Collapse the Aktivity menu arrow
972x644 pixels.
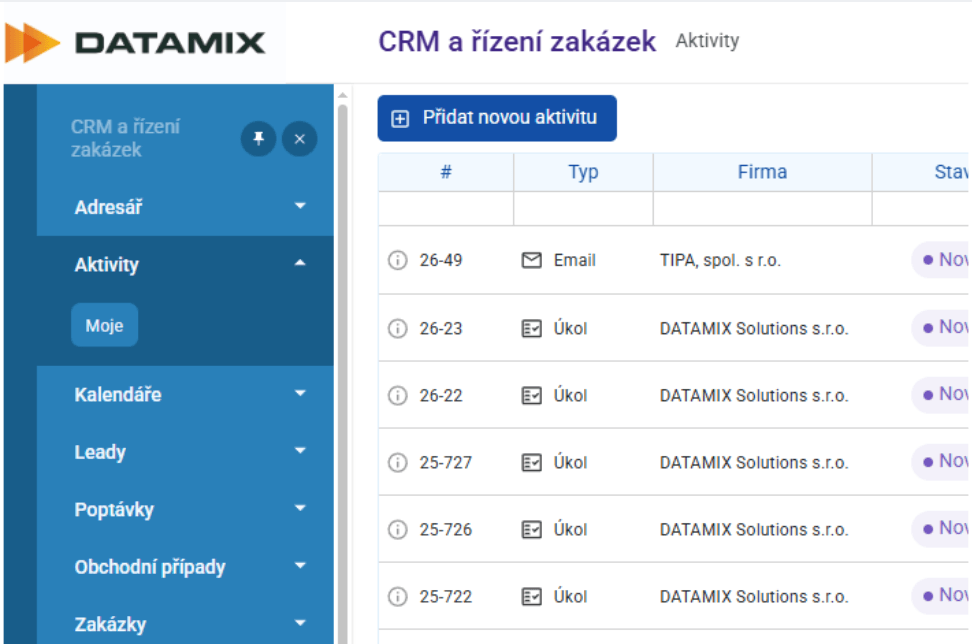tap(300, 263)
